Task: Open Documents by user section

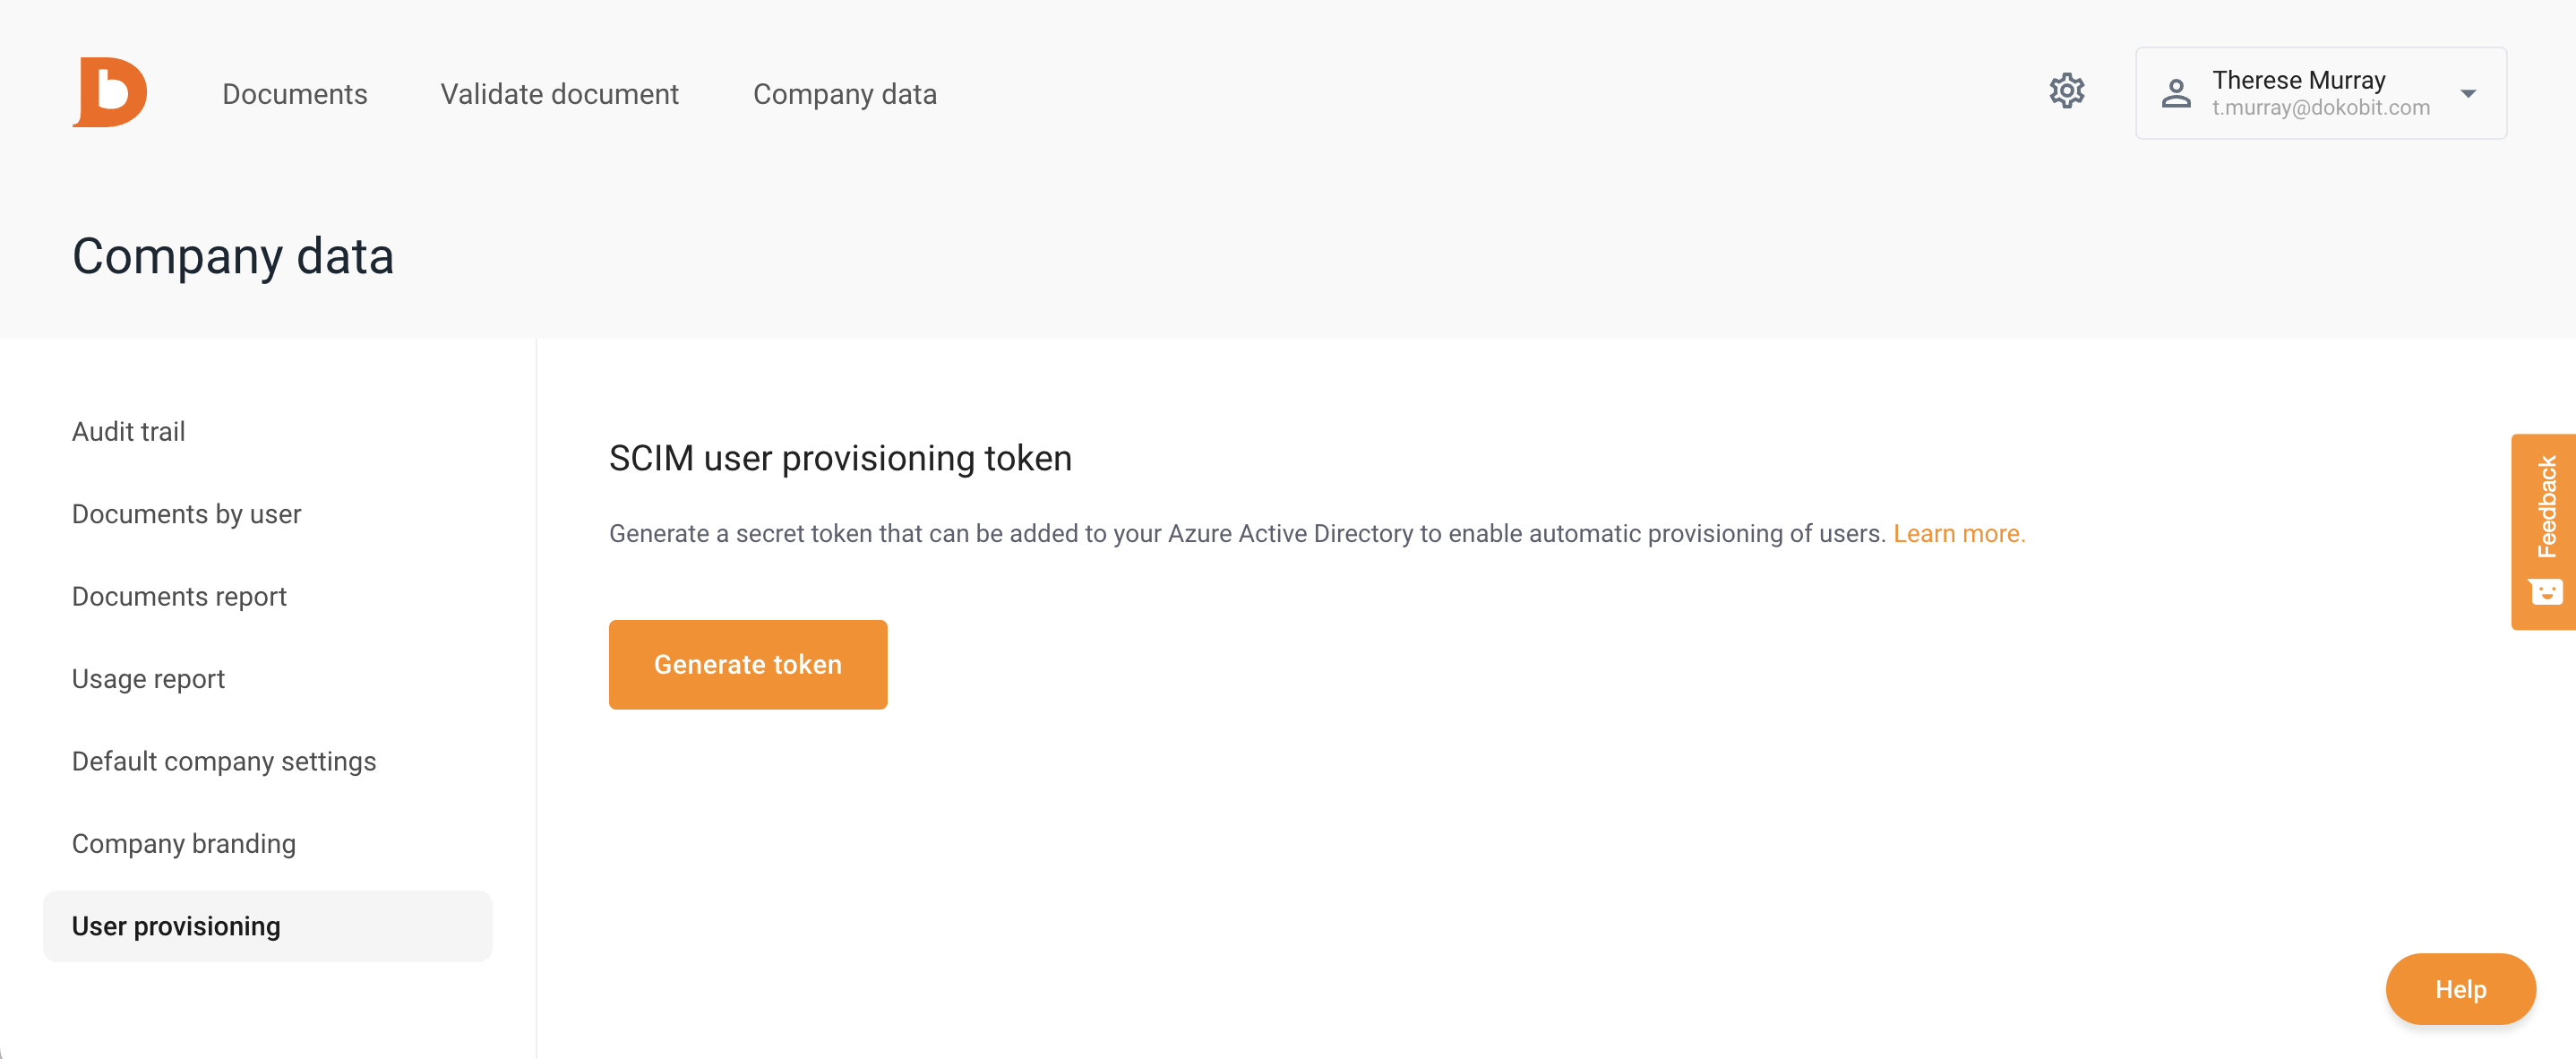Action: coord(187,514)
